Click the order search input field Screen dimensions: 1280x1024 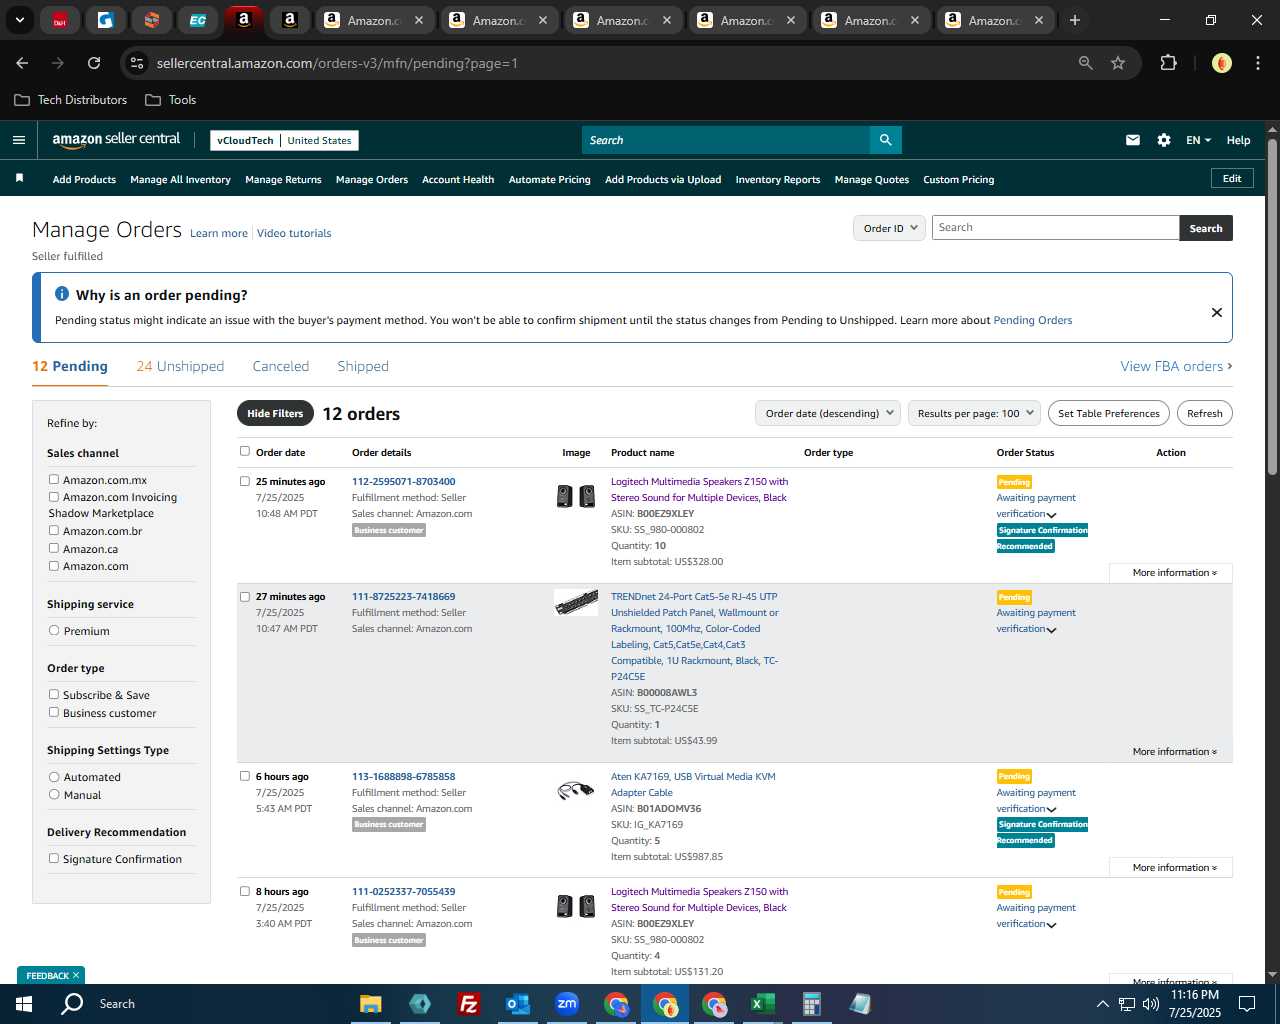coord(1055,228)
